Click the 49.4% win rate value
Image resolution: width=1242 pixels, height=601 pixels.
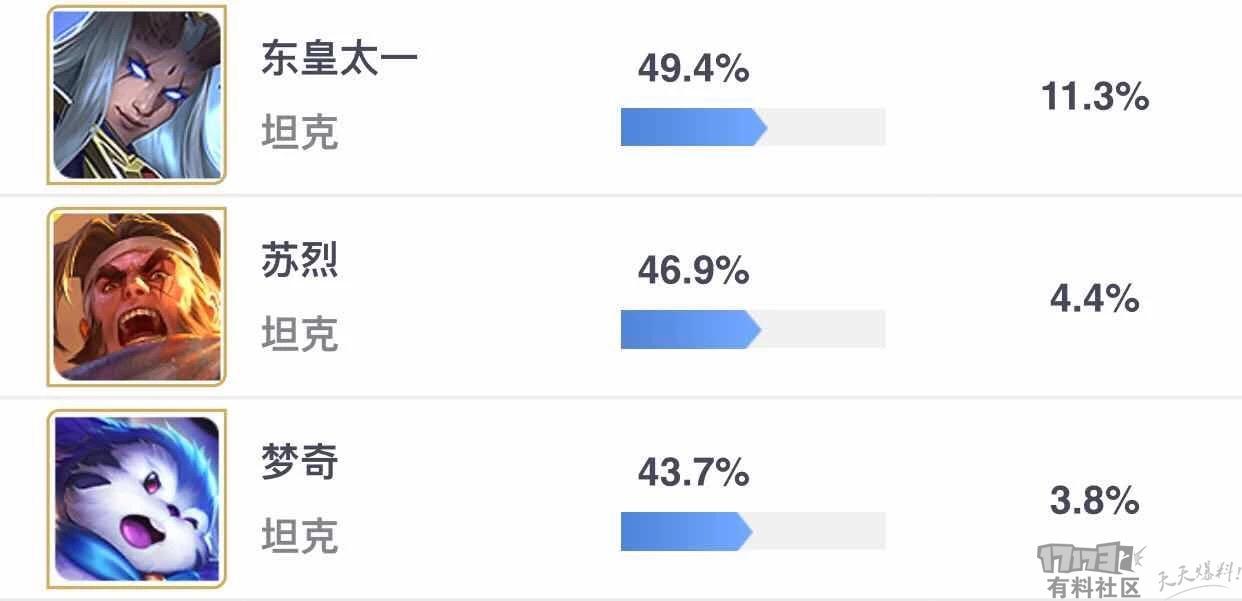coord(694,69)
